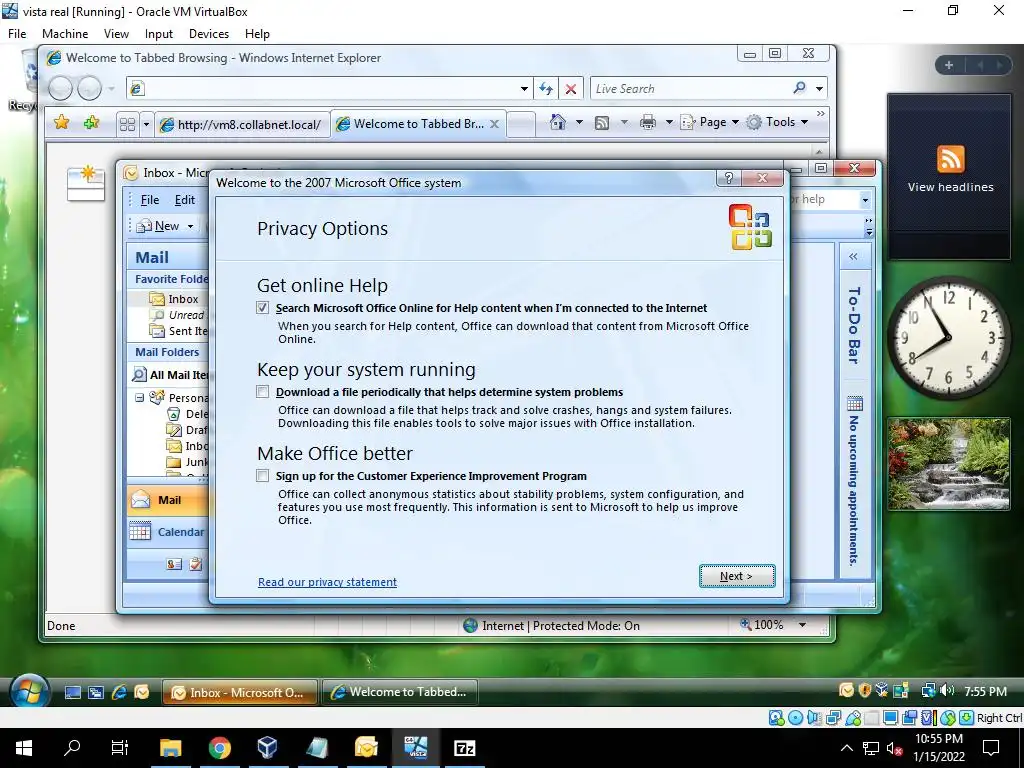Open VirtualBox Devices menu

pos(208,34)
